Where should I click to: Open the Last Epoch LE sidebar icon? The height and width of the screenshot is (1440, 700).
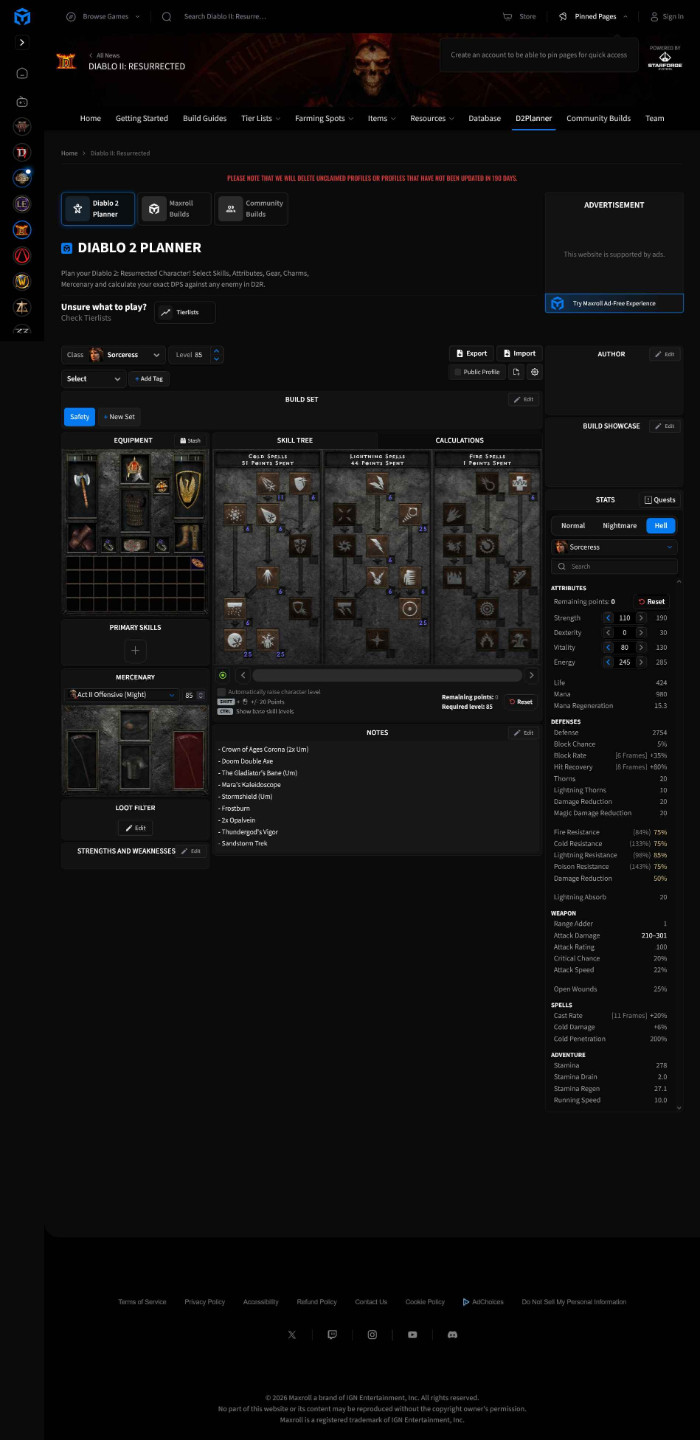pyautogui.click(x=22, y=204)
